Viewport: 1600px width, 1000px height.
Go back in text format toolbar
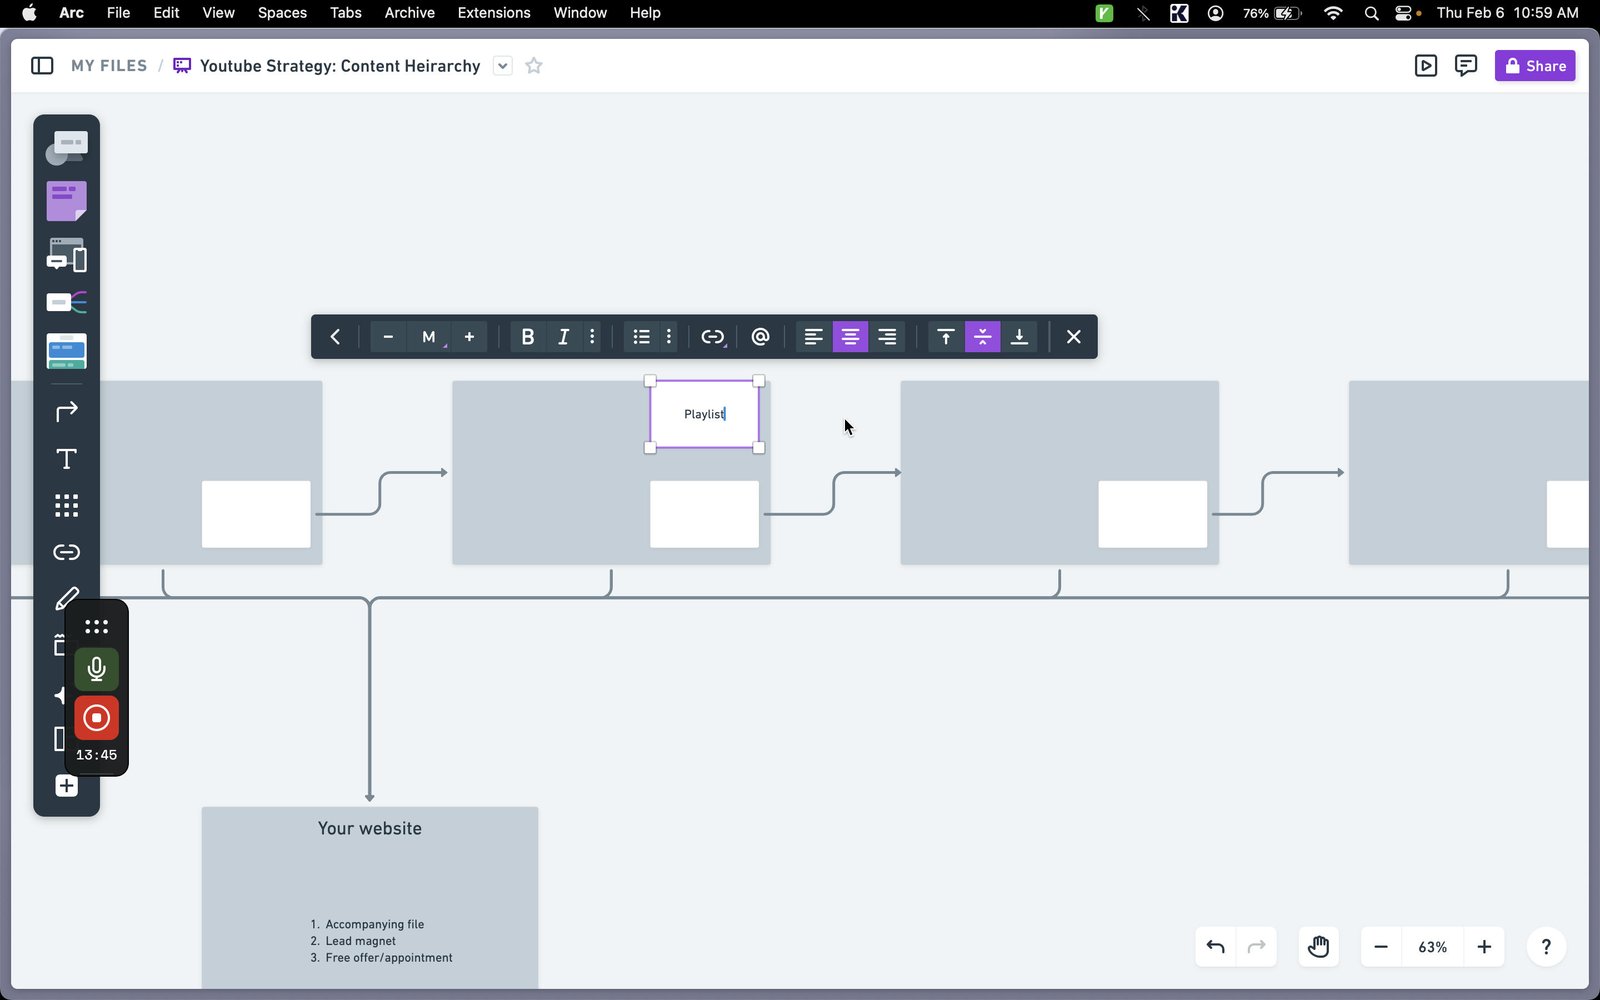[335, 337]
